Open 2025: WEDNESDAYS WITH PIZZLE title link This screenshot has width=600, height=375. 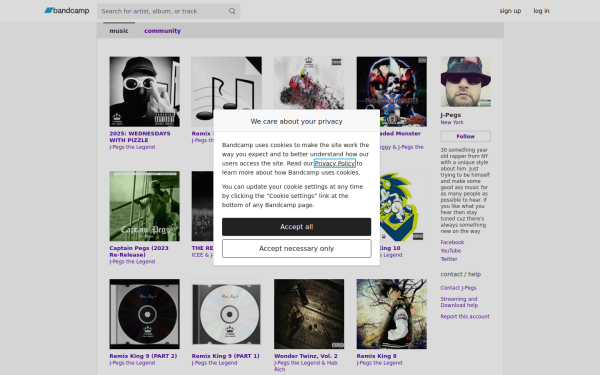pyautogui.click(x=140, y=137)
